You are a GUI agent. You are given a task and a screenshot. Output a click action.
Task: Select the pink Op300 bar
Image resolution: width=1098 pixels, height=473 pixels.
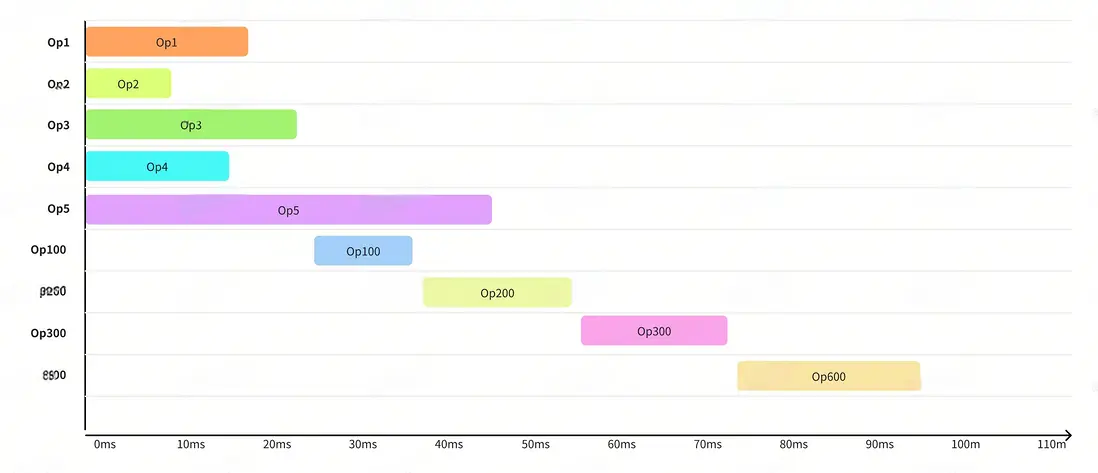pyautogui.click(x=654, y=331)
